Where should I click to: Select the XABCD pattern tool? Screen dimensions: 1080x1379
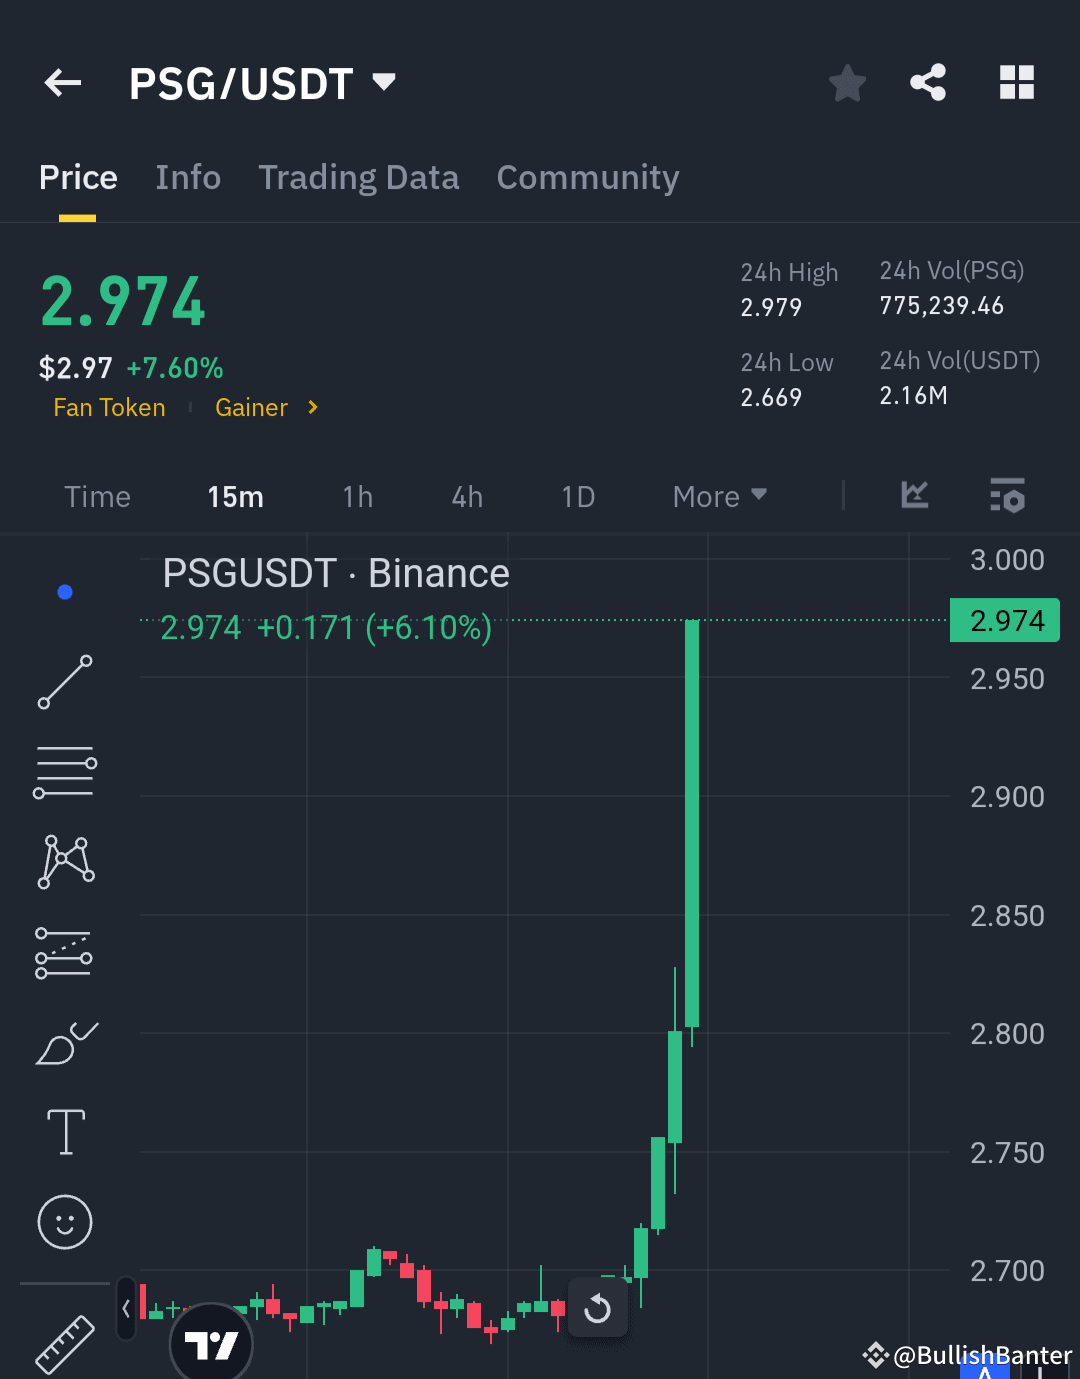pyautogui.click(x=64, y=860)
